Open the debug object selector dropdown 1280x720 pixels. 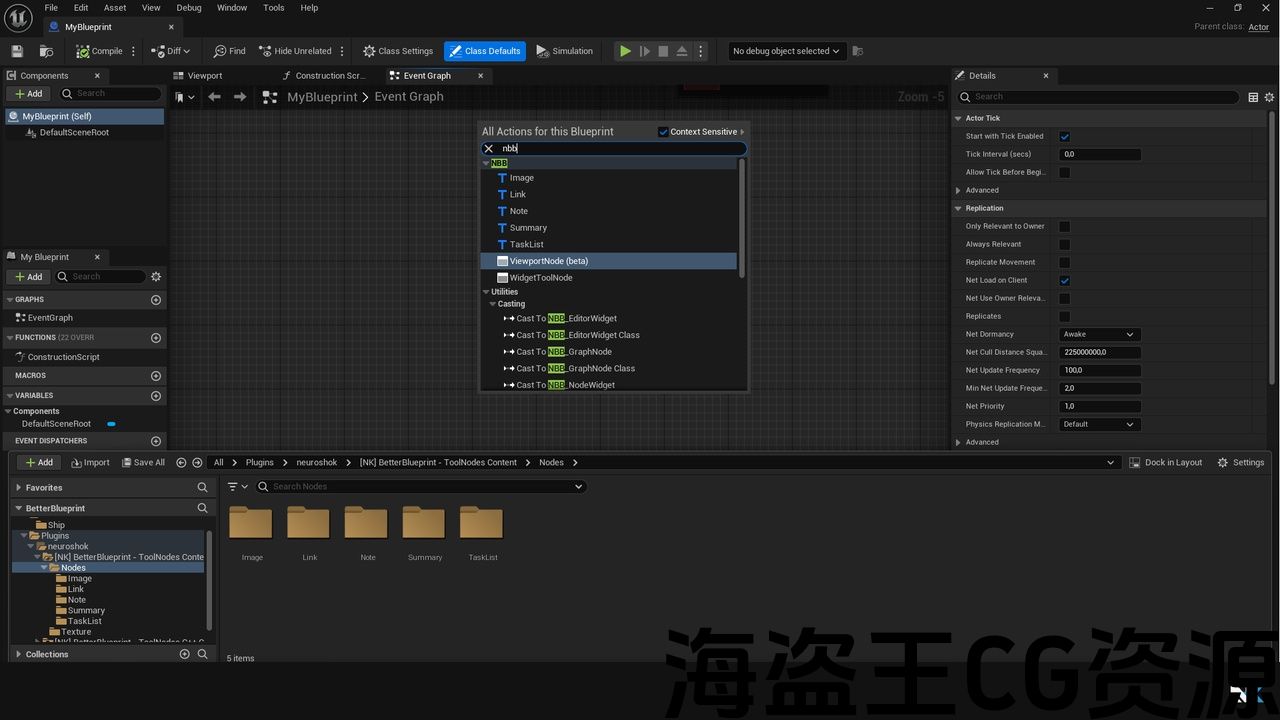click(786, 51)
